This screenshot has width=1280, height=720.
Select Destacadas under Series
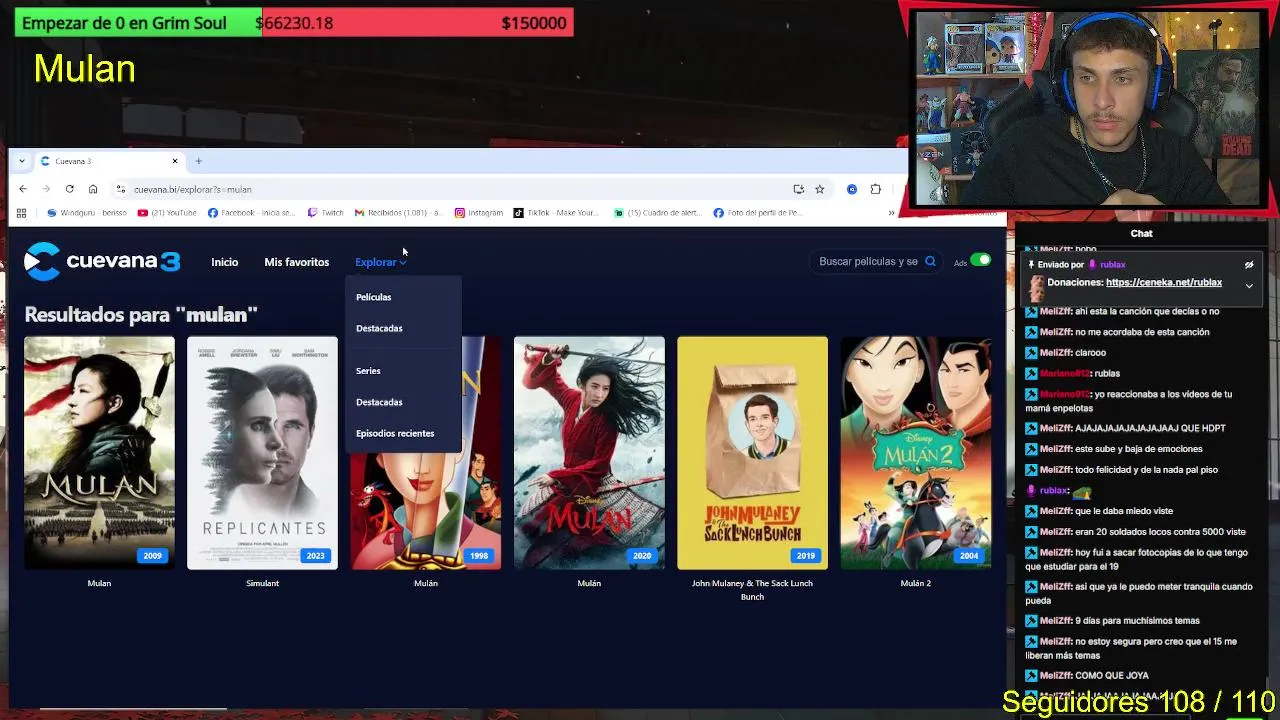(379, 402)
